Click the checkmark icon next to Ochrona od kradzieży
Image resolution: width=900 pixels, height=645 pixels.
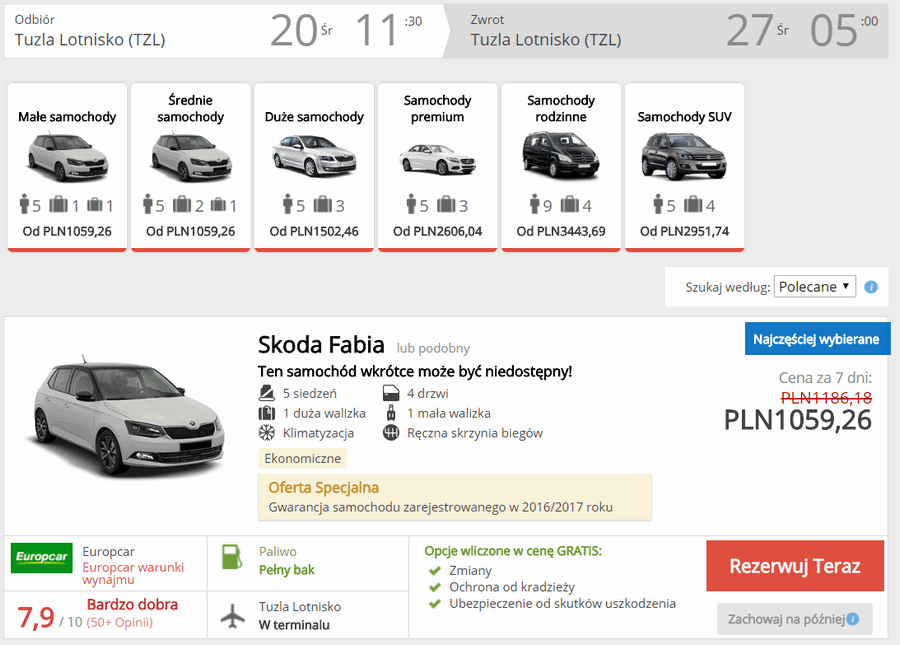435,587
